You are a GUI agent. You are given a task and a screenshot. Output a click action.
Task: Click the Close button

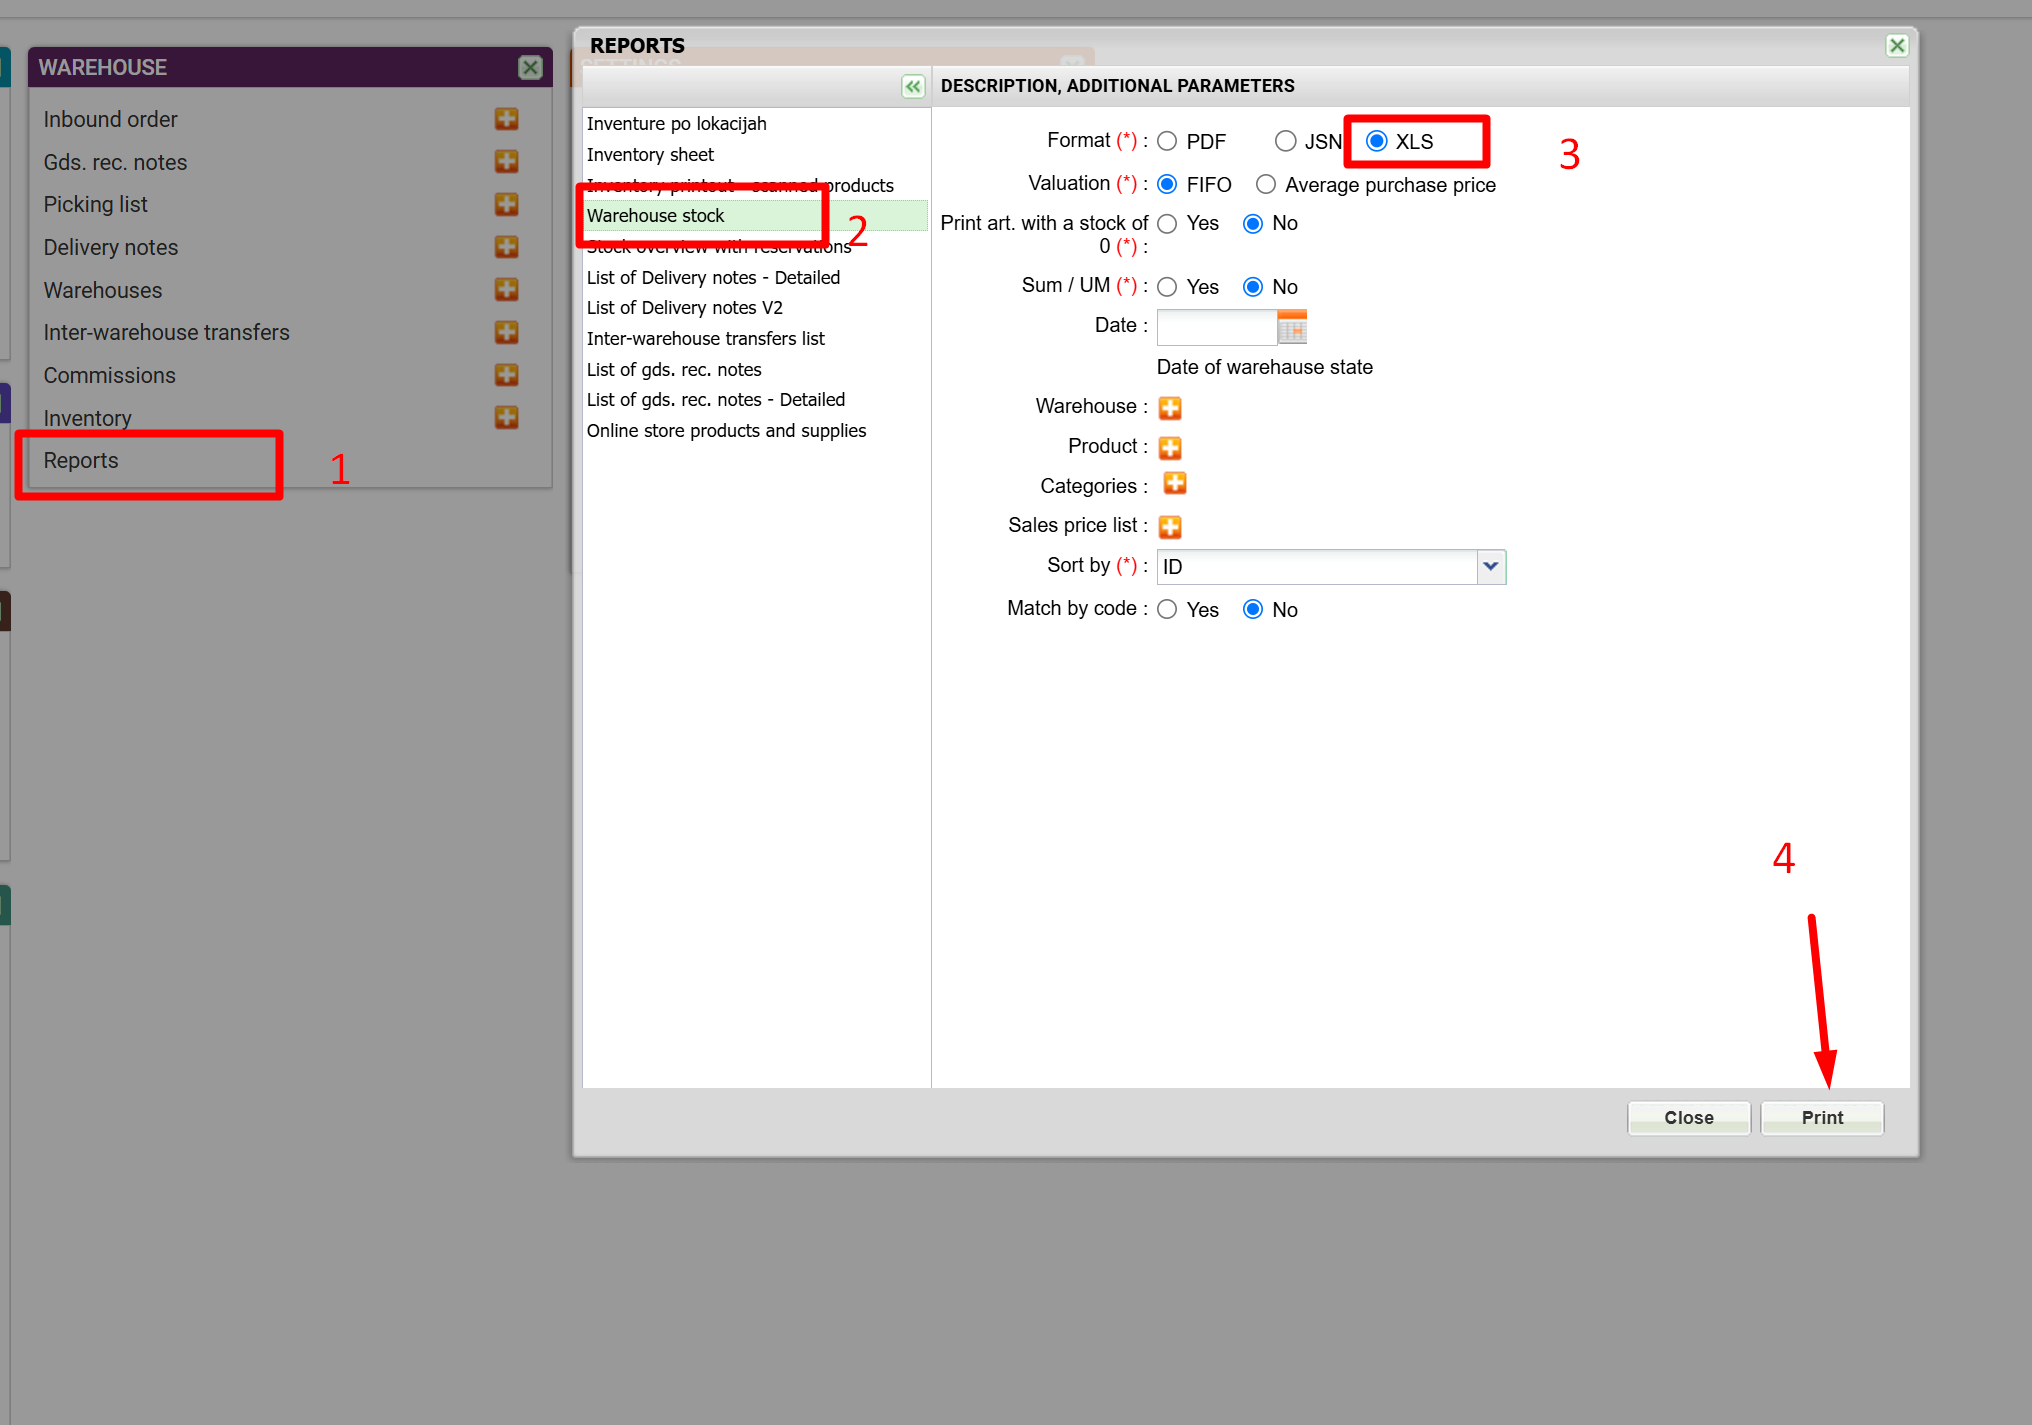(x=1688, y=1118)
